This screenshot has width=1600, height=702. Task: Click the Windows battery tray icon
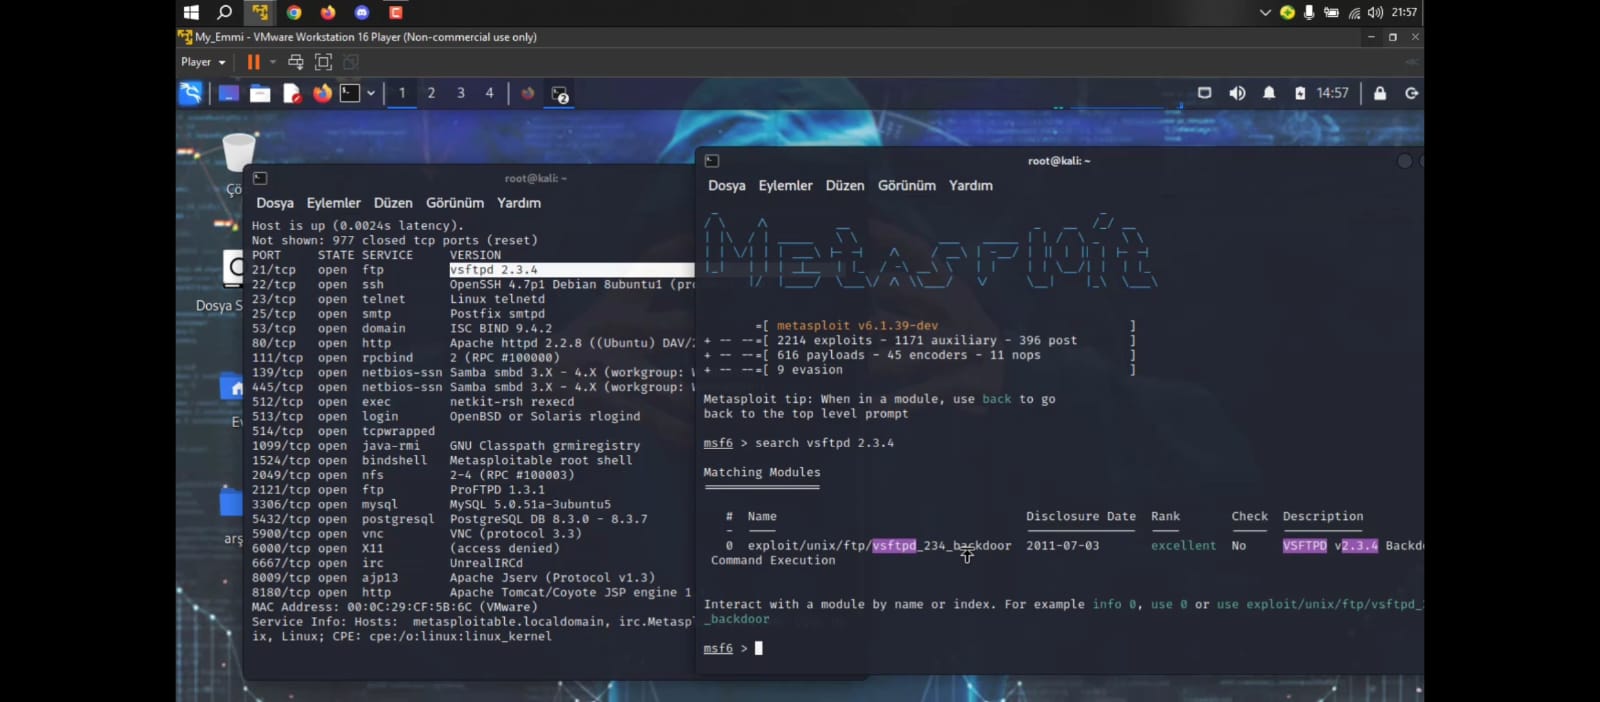tap(1331, 12)
